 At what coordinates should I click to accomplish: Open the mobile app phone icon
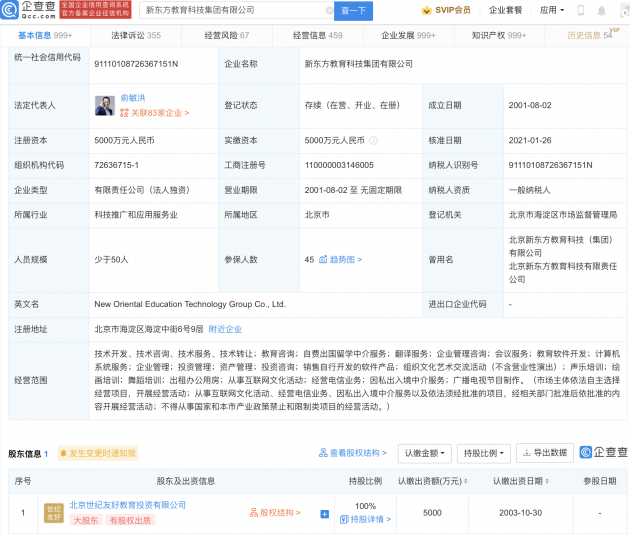(582, 10)
